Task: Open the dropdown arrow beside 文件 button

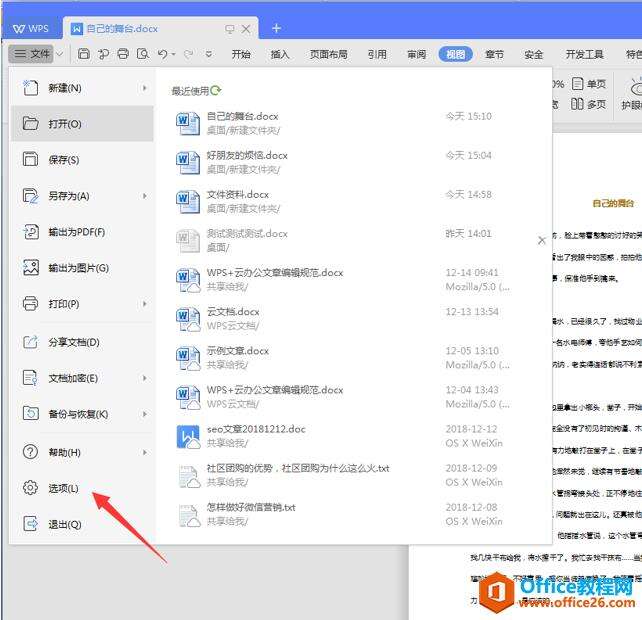Action: [60, 54]
